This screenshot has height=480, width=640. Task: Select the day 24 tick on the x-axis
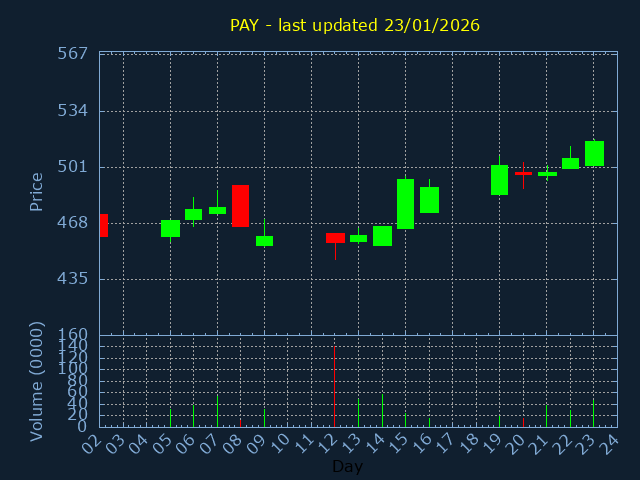pos(610,441)
